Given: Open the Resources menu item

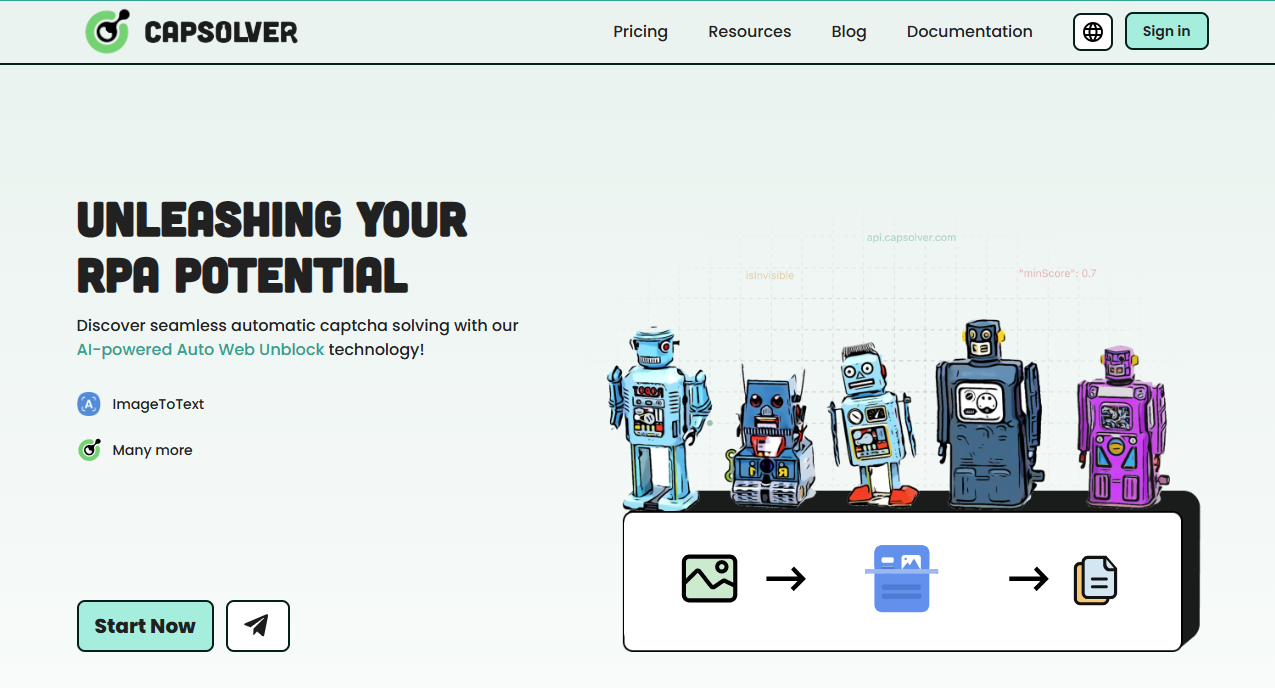Looking at the screenshot, I should [x=749, y=31].
